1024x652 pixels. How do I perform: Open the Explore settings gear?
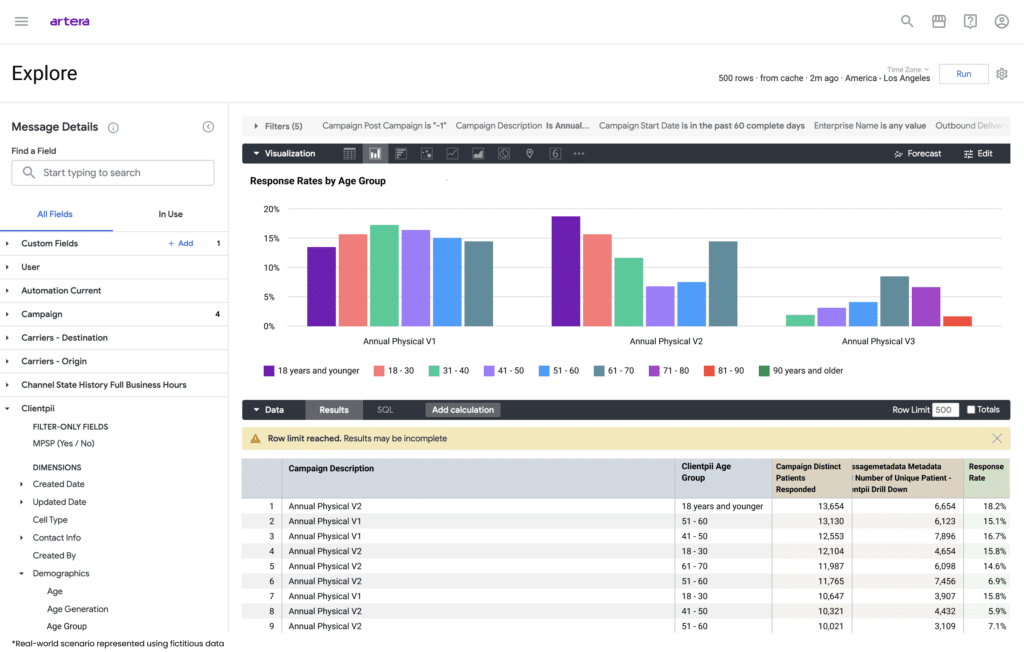coord(1002,74)
